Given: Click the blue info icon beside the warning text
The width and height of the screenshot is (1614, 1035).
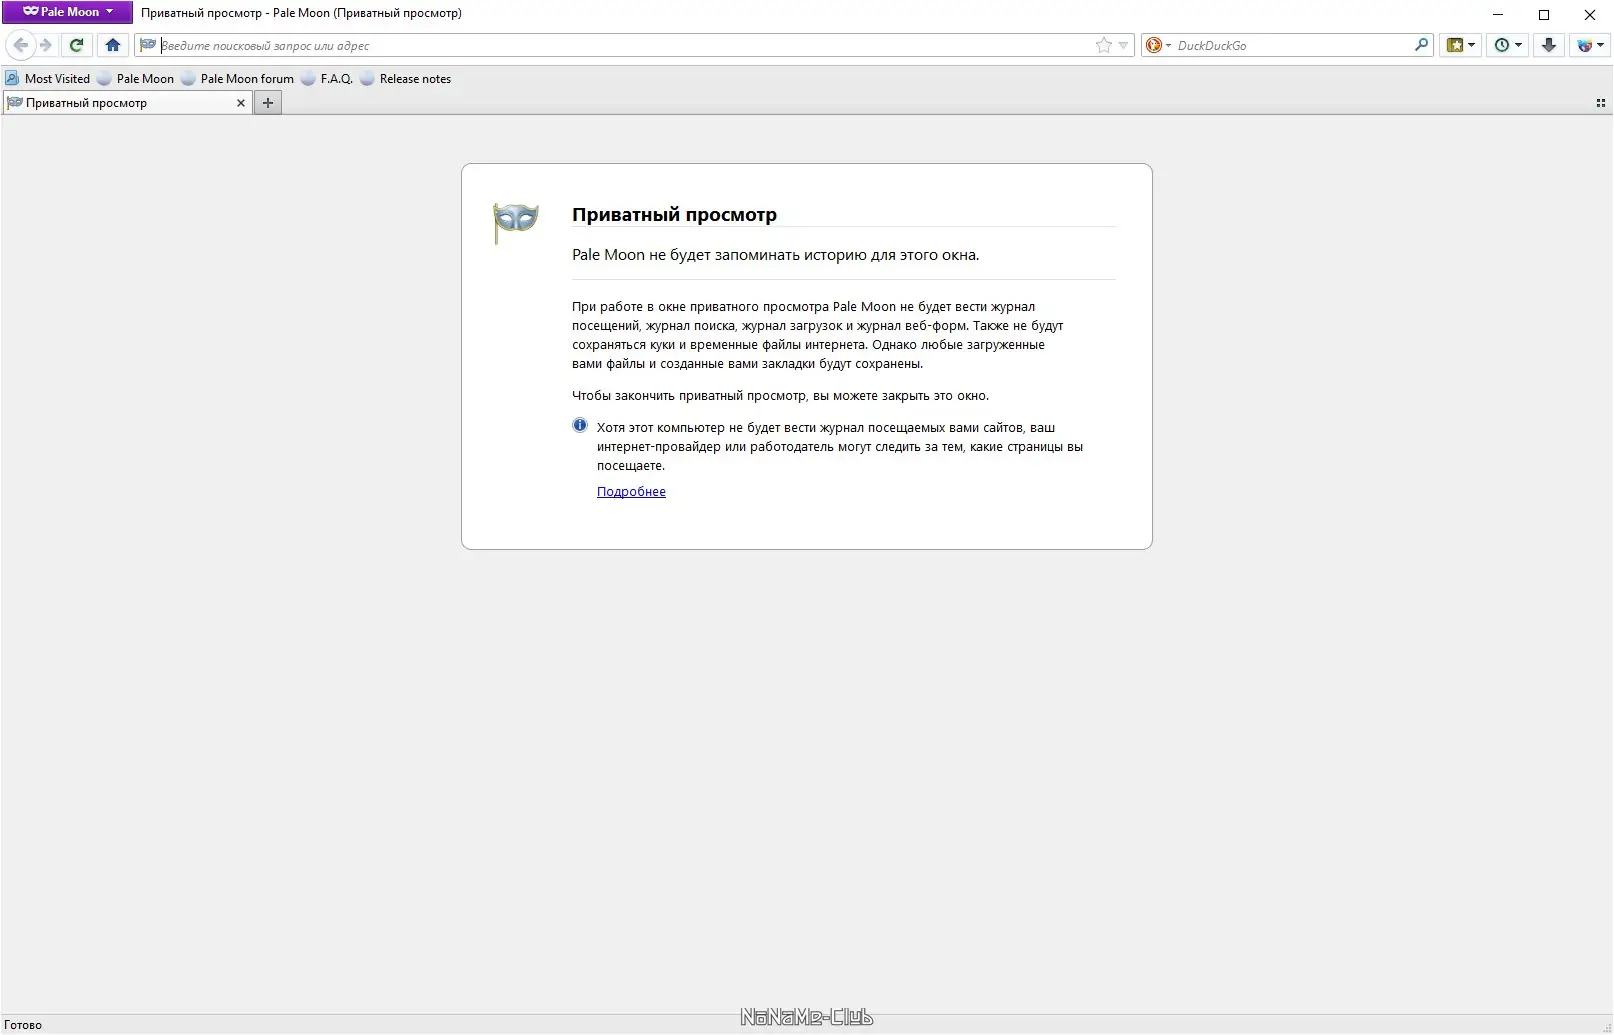Looking at the screenshot, I should pyautogui.click(x=580, y=425).
